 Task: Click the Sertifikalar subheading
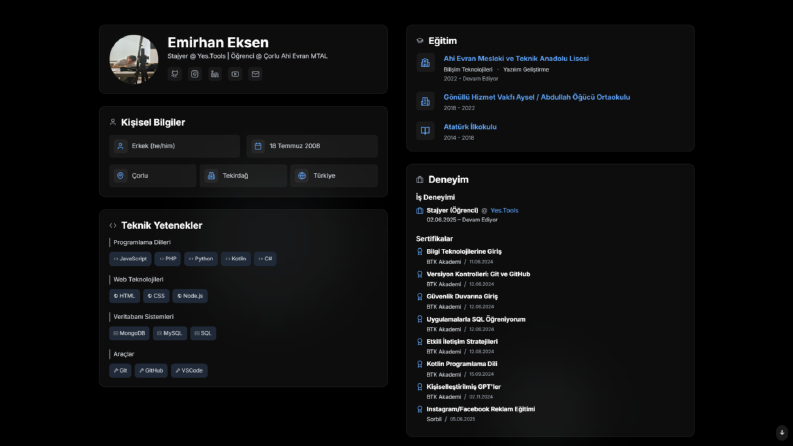(434, 239)
